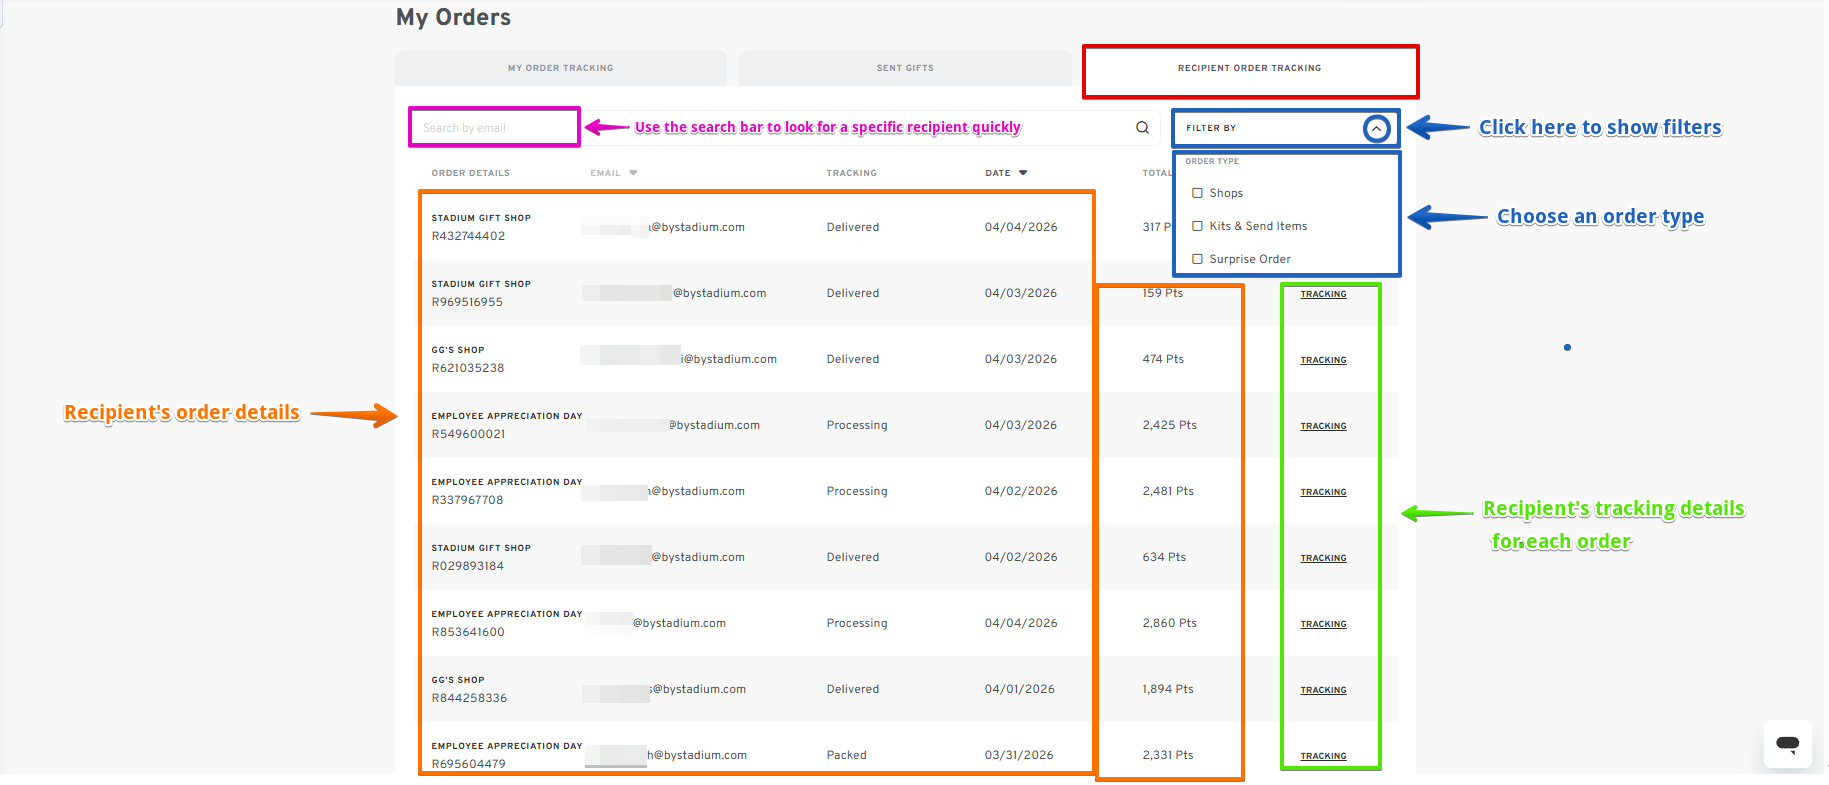This screenshot has width=1829, height=785.
Task: Collapse the Filter By dropdown chevron
Action: tap(1376, 129)
